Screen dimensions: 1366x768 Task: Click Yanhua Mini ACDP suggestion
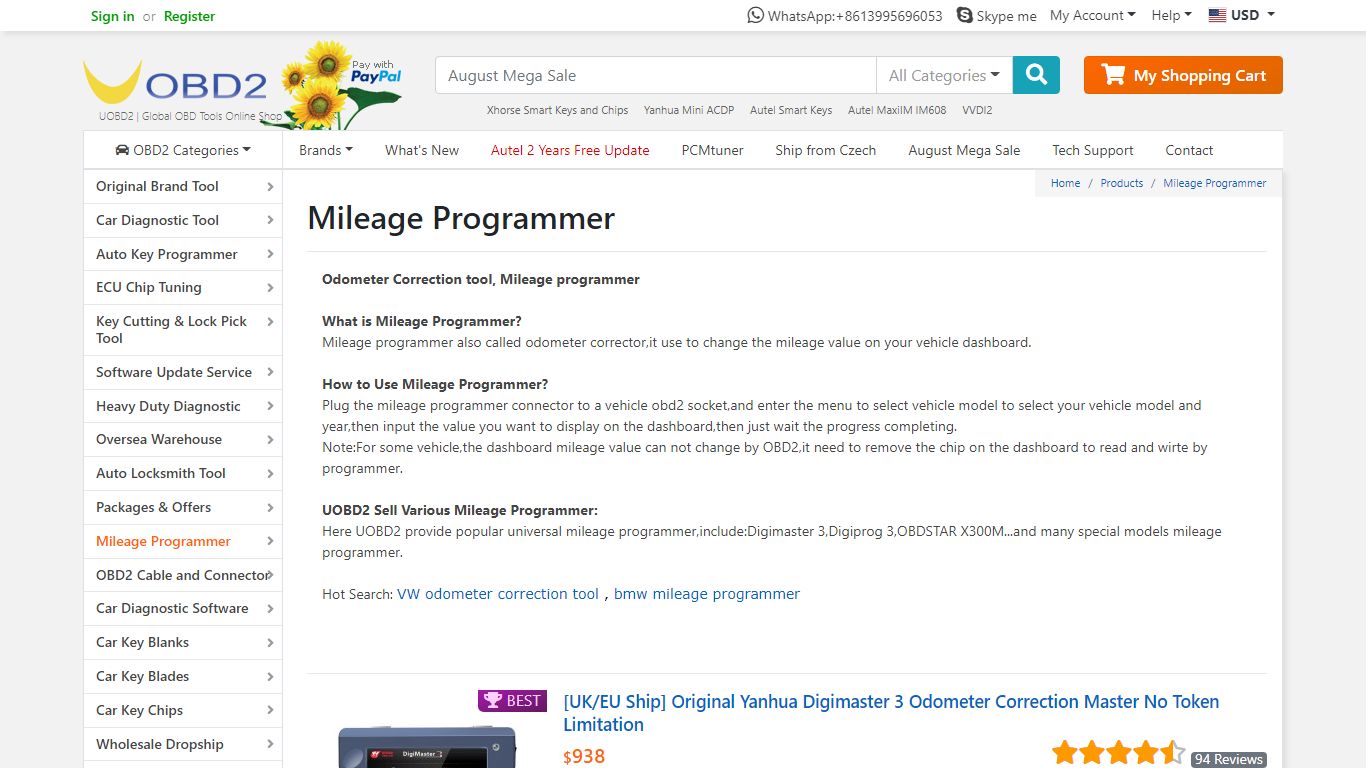coord(689,110)
